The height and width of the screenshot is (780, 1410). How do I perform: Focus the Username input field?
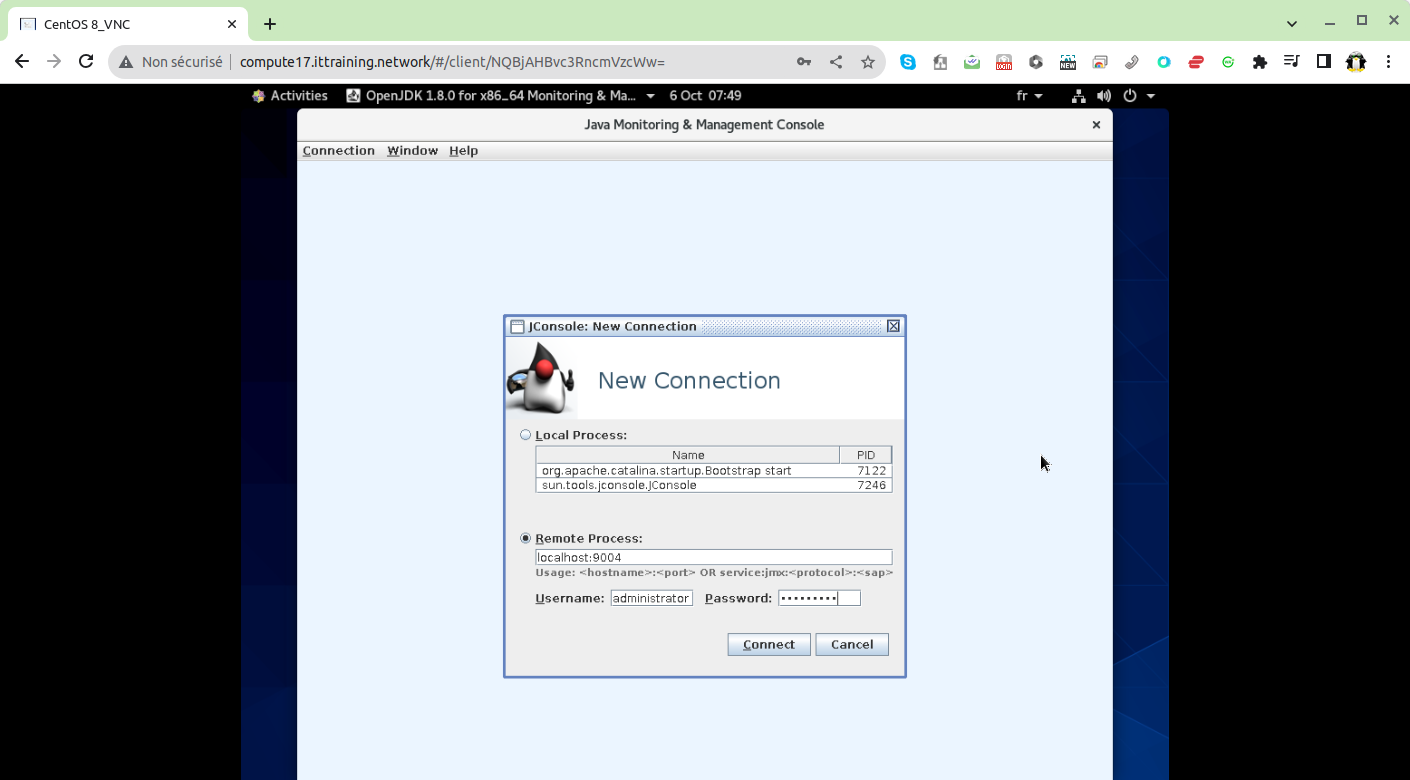(652, 598)
